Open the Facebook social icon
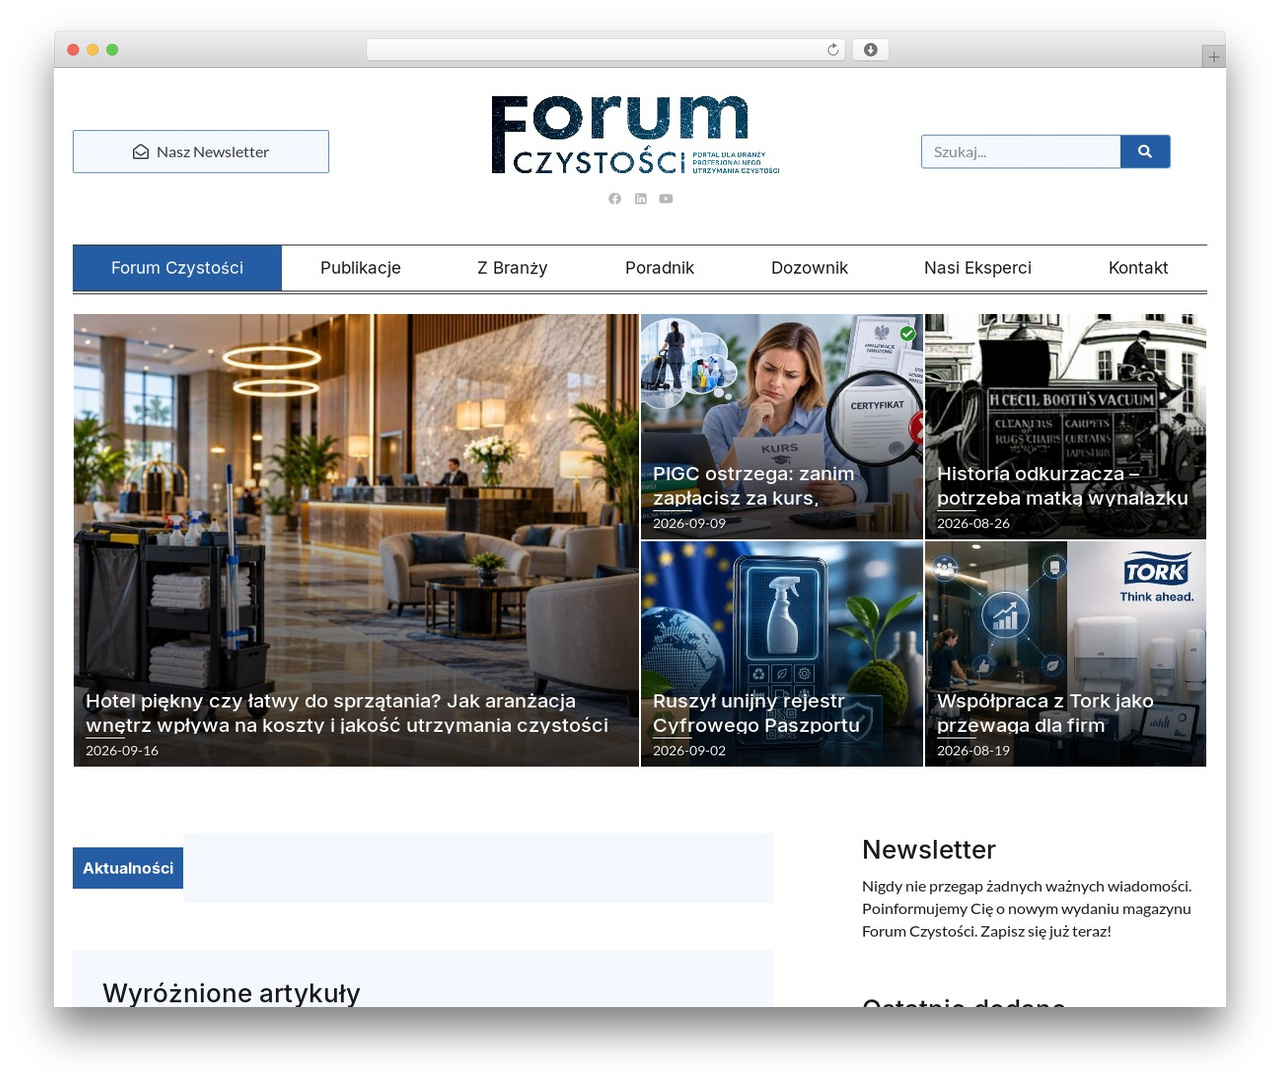Image resolution: width=1280 pixels, height=1084 pixels. 615,199
